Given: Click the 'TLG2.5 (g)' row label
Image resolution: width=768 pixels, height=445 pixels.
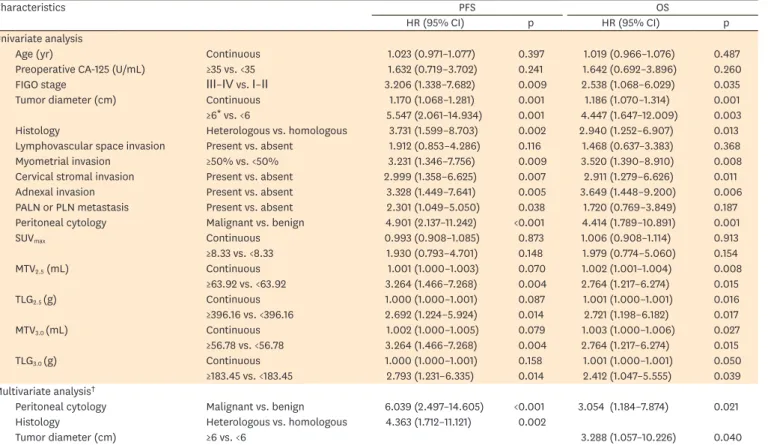Looking at the screenshot, I should tap(36, 300).
